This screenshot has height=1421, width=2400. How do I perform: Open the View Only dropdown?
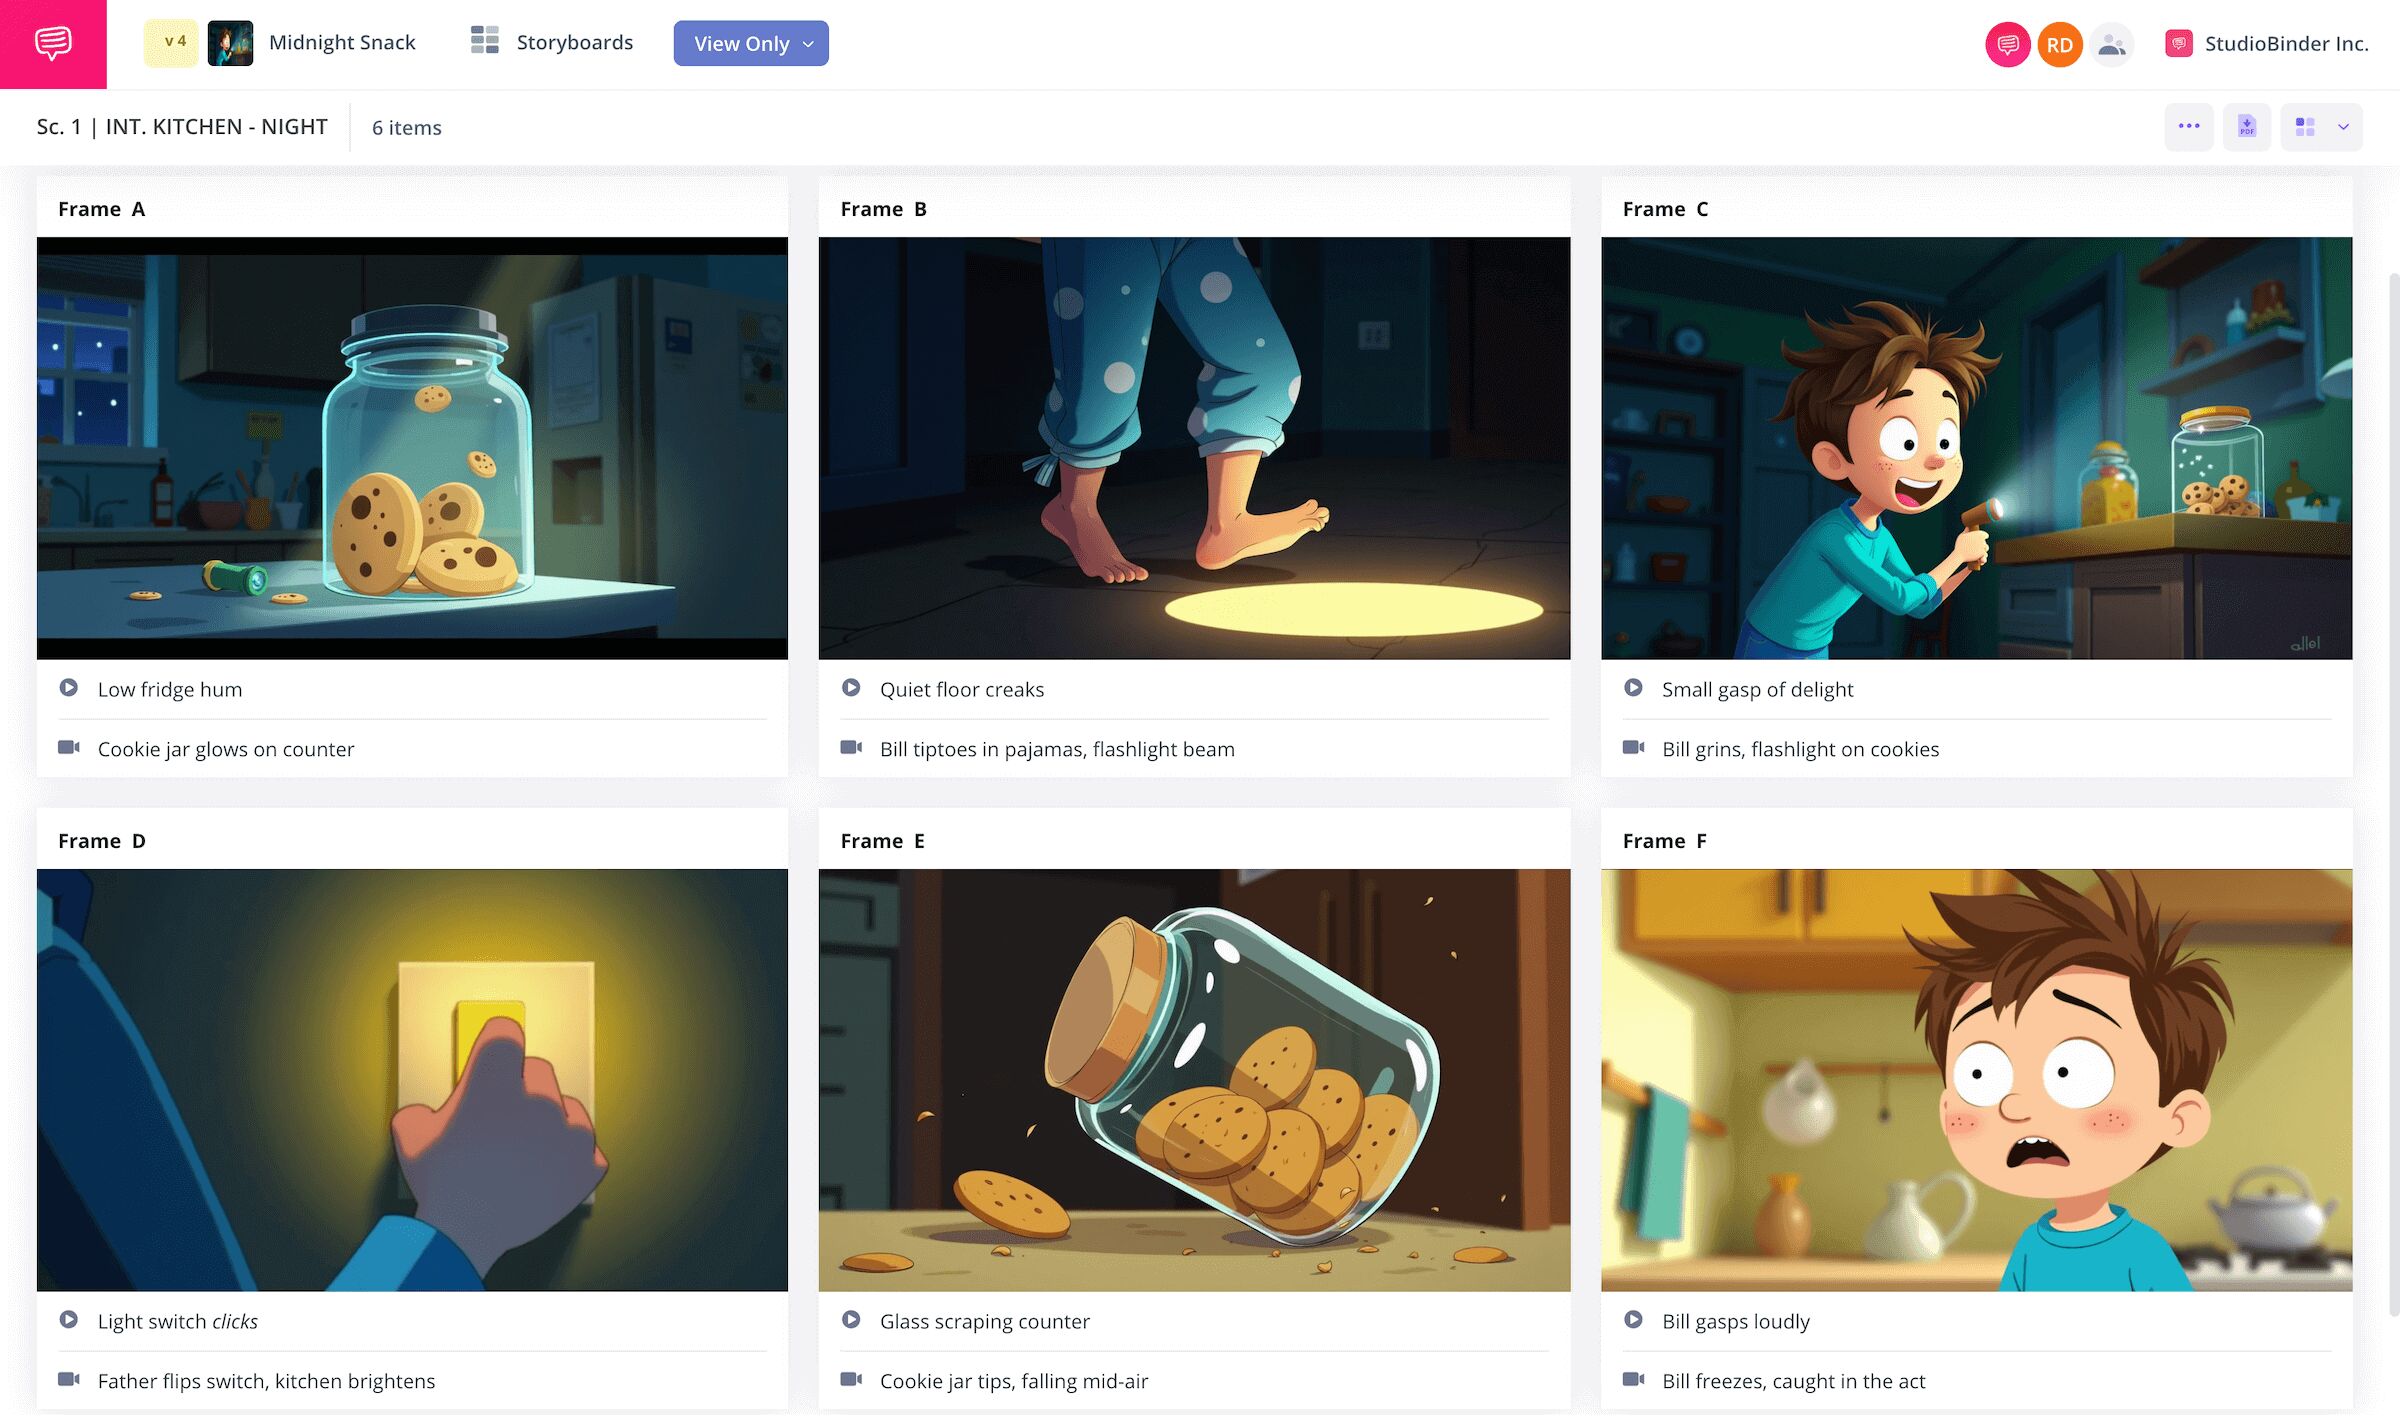[751, 44]
